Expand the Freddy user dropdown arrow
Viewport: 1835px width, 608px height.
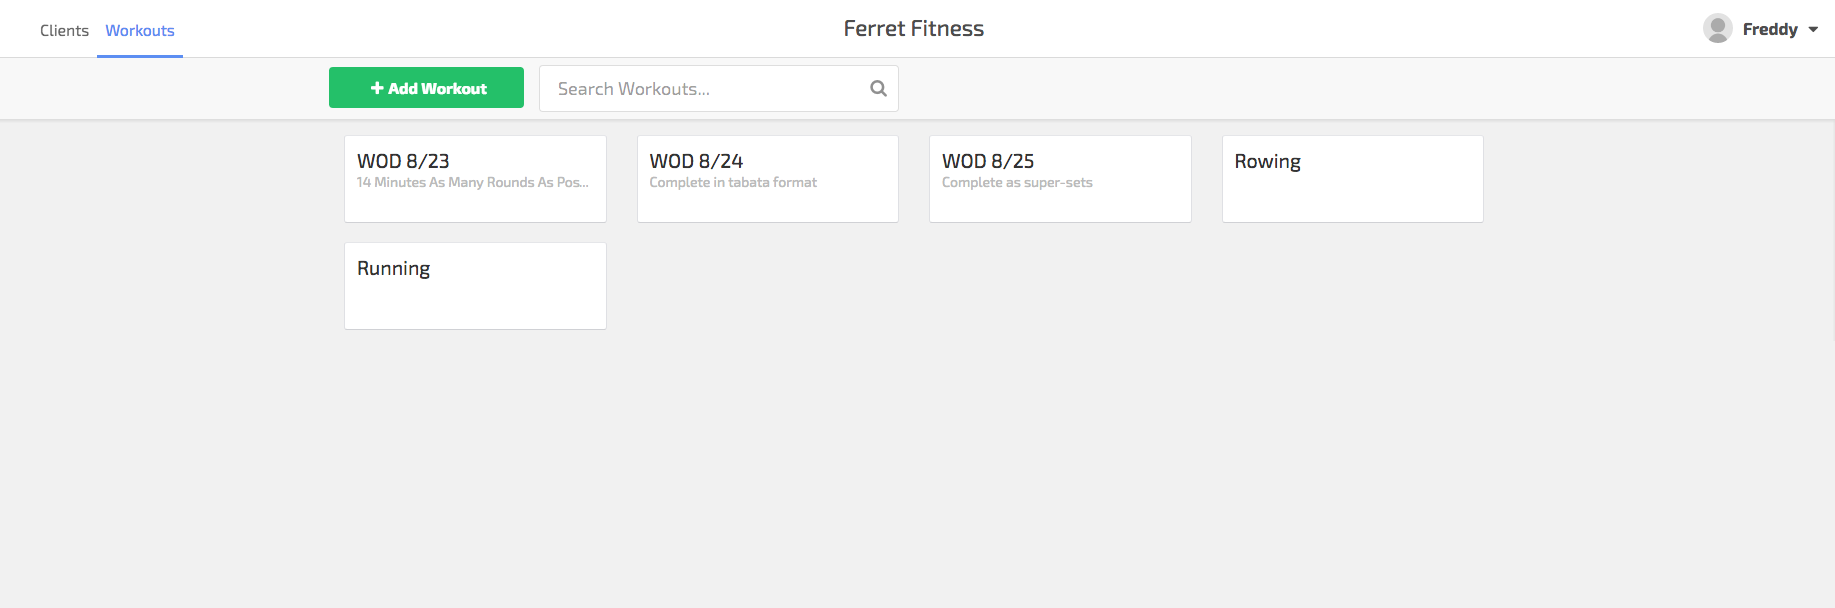(1813, 30)
